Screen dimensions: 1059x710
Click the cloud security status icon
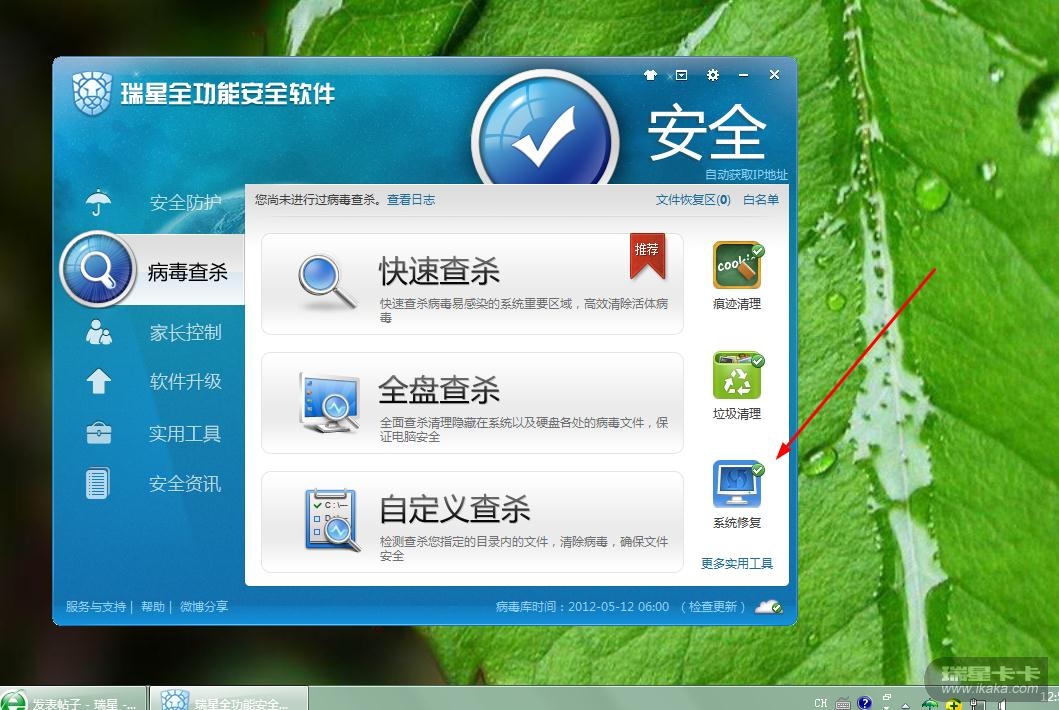768,607
